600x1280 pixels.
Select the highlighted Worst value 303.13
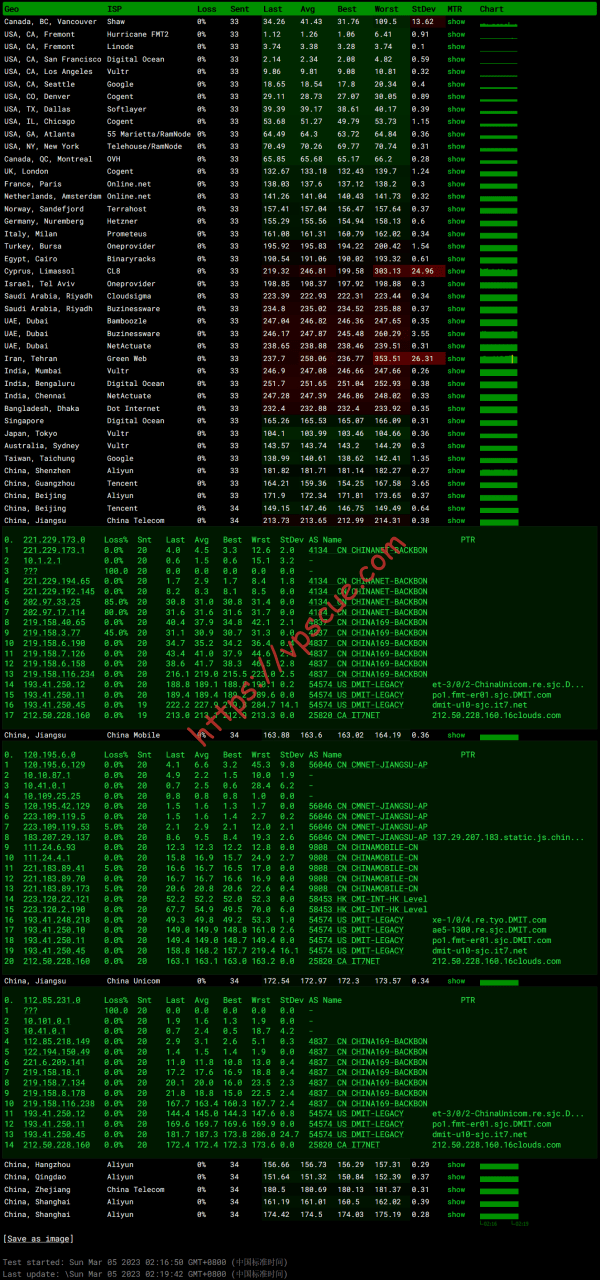pyautogui.click(x=388, y=271)
